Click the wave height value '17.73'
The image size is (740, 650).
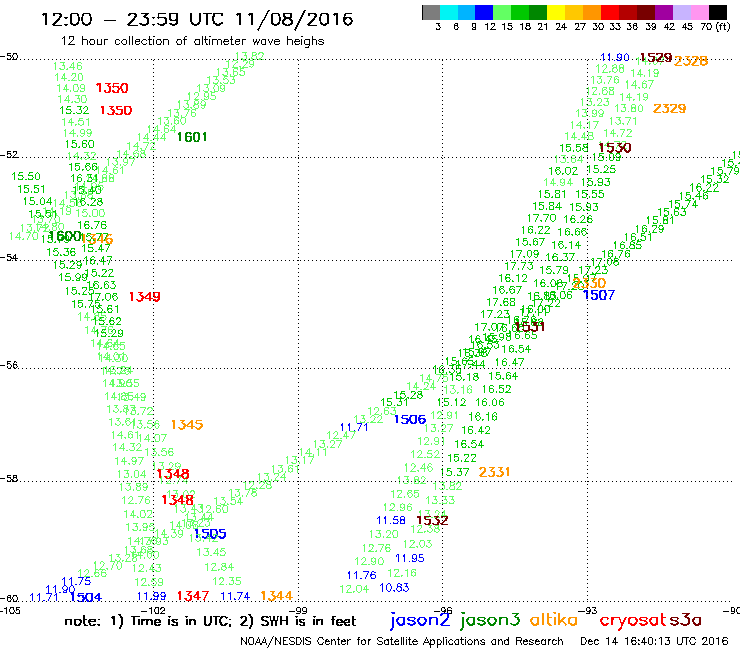point(519,266)
